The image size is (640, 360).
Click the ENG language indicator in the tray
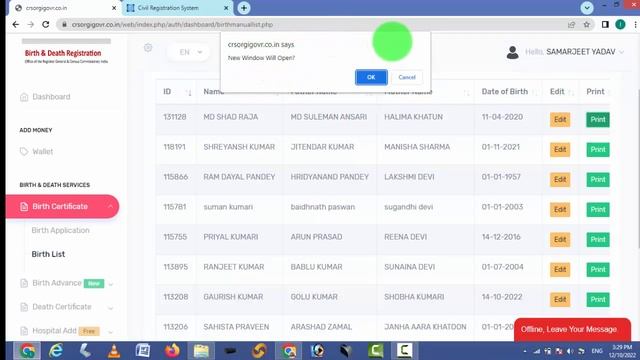point(597,351)
